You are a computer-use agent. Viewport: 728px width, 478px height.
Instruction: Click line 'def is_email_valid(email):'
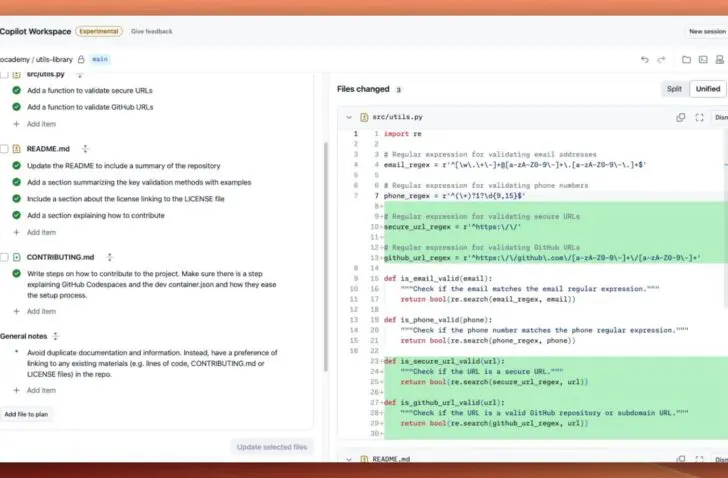coord(438,278)
